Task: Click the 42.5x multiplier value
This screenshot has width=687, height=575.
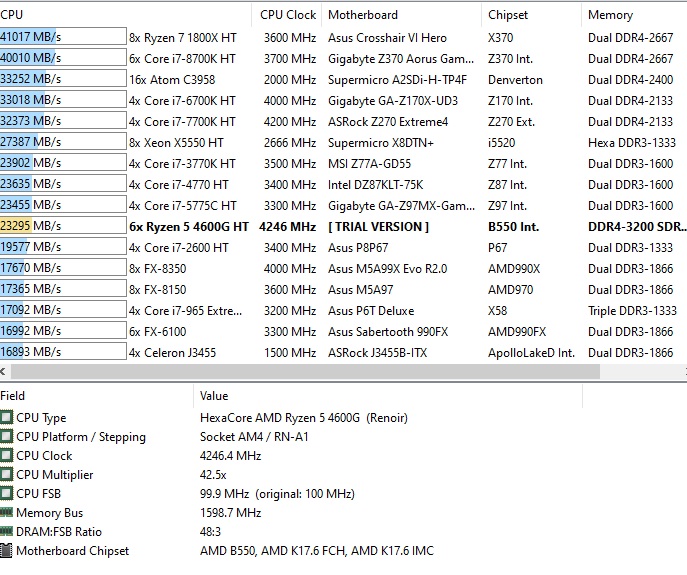Action: [213, 475]
